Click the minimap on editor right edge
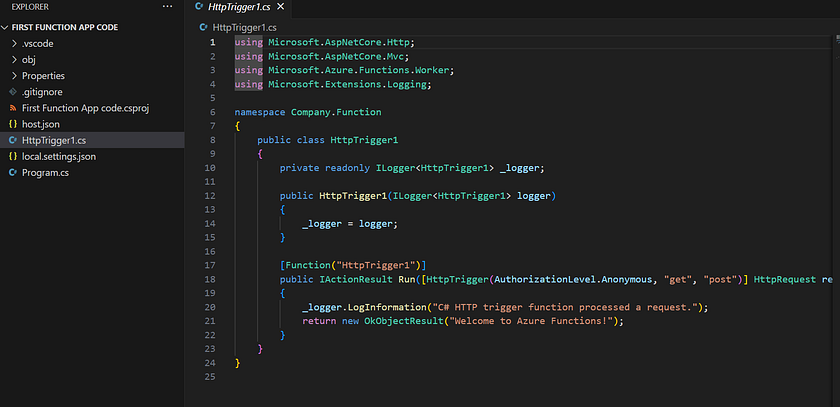The height and width of the screenshot is (407, 840). point(836,48)
